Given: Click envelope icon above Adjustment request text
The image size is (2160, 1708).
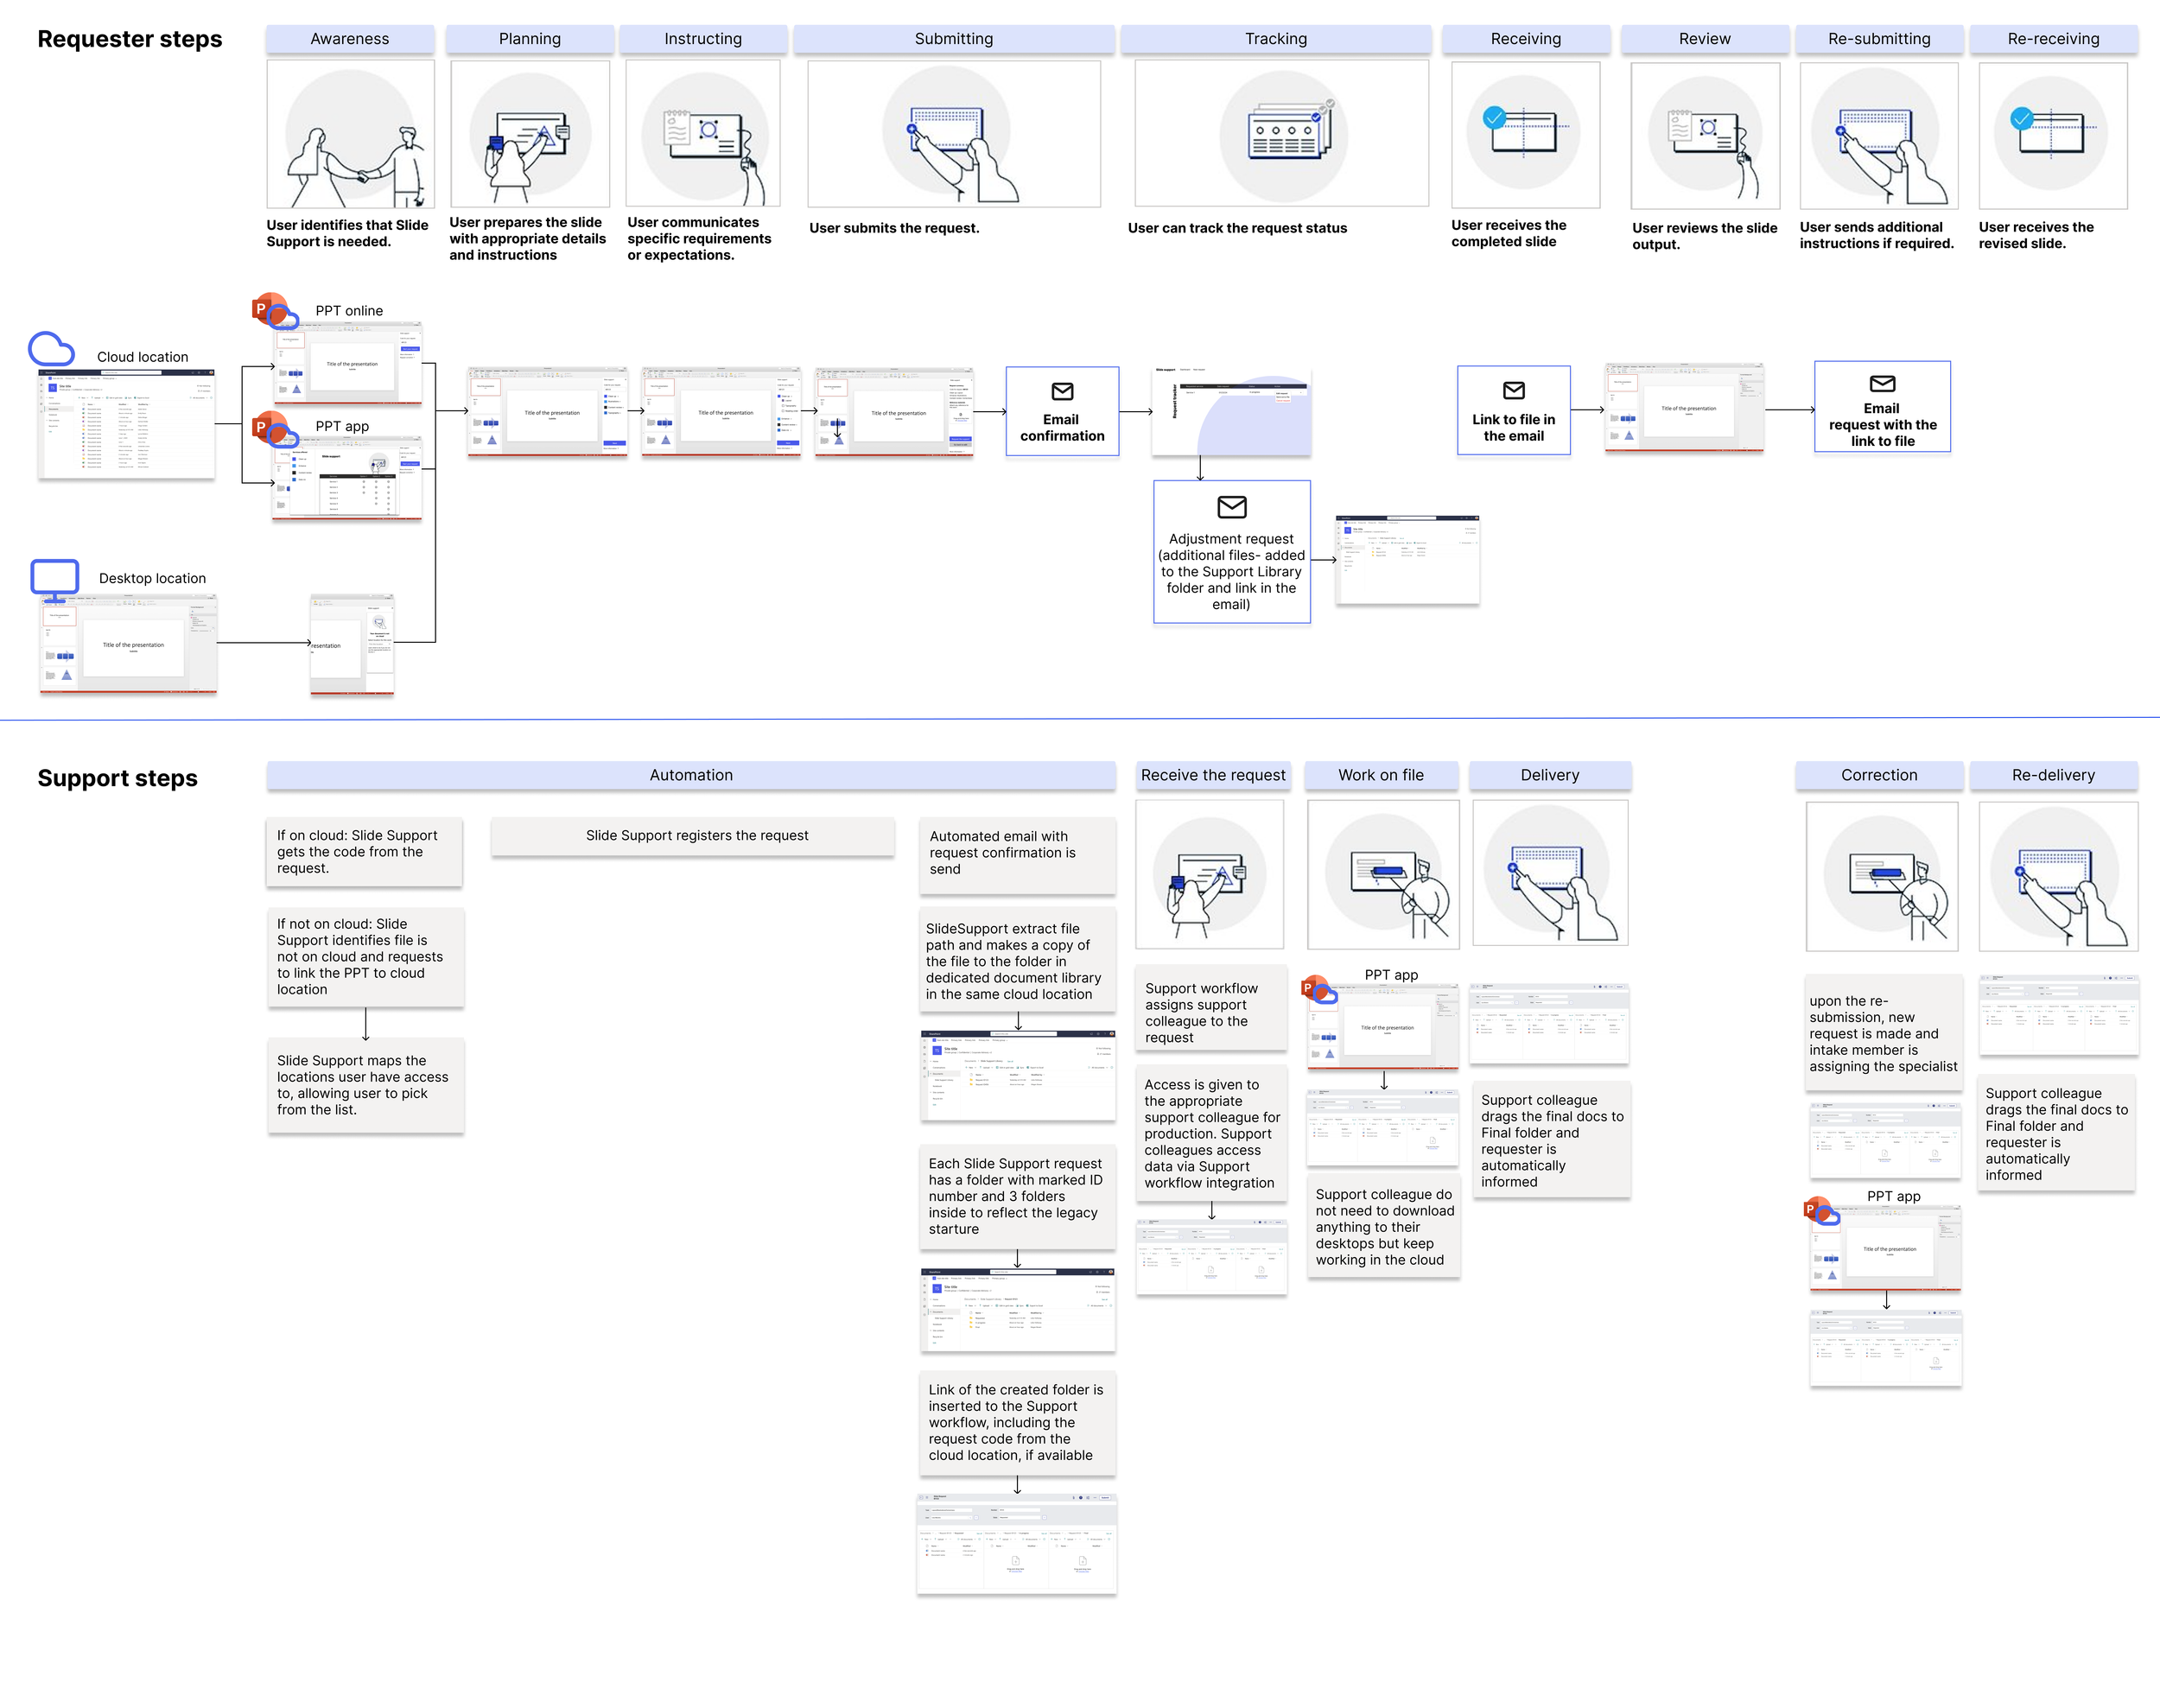Looking at the screenshot, I should coord(1231,507).
